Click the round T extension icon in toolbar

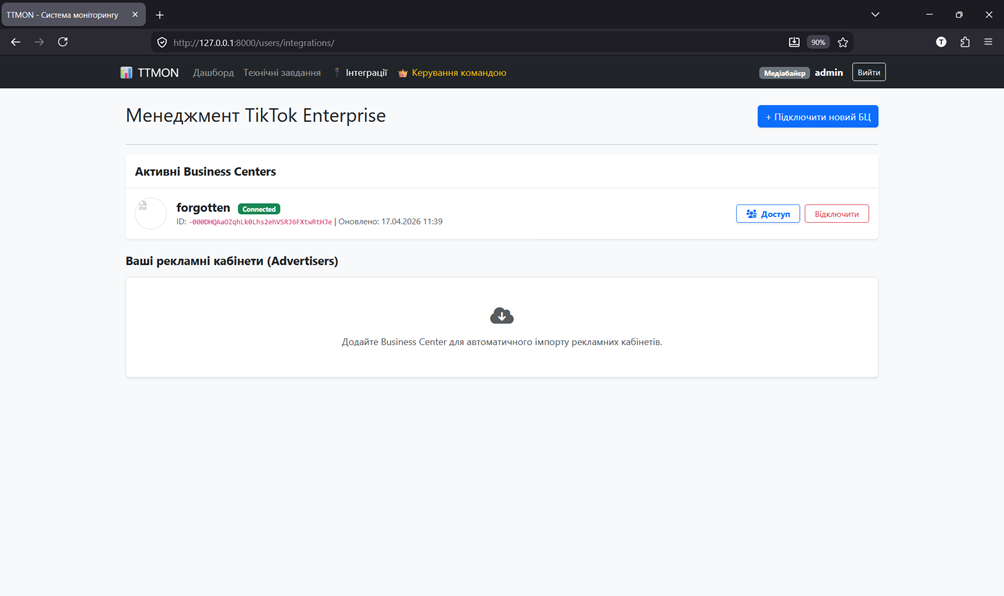[x=941, y=42]
